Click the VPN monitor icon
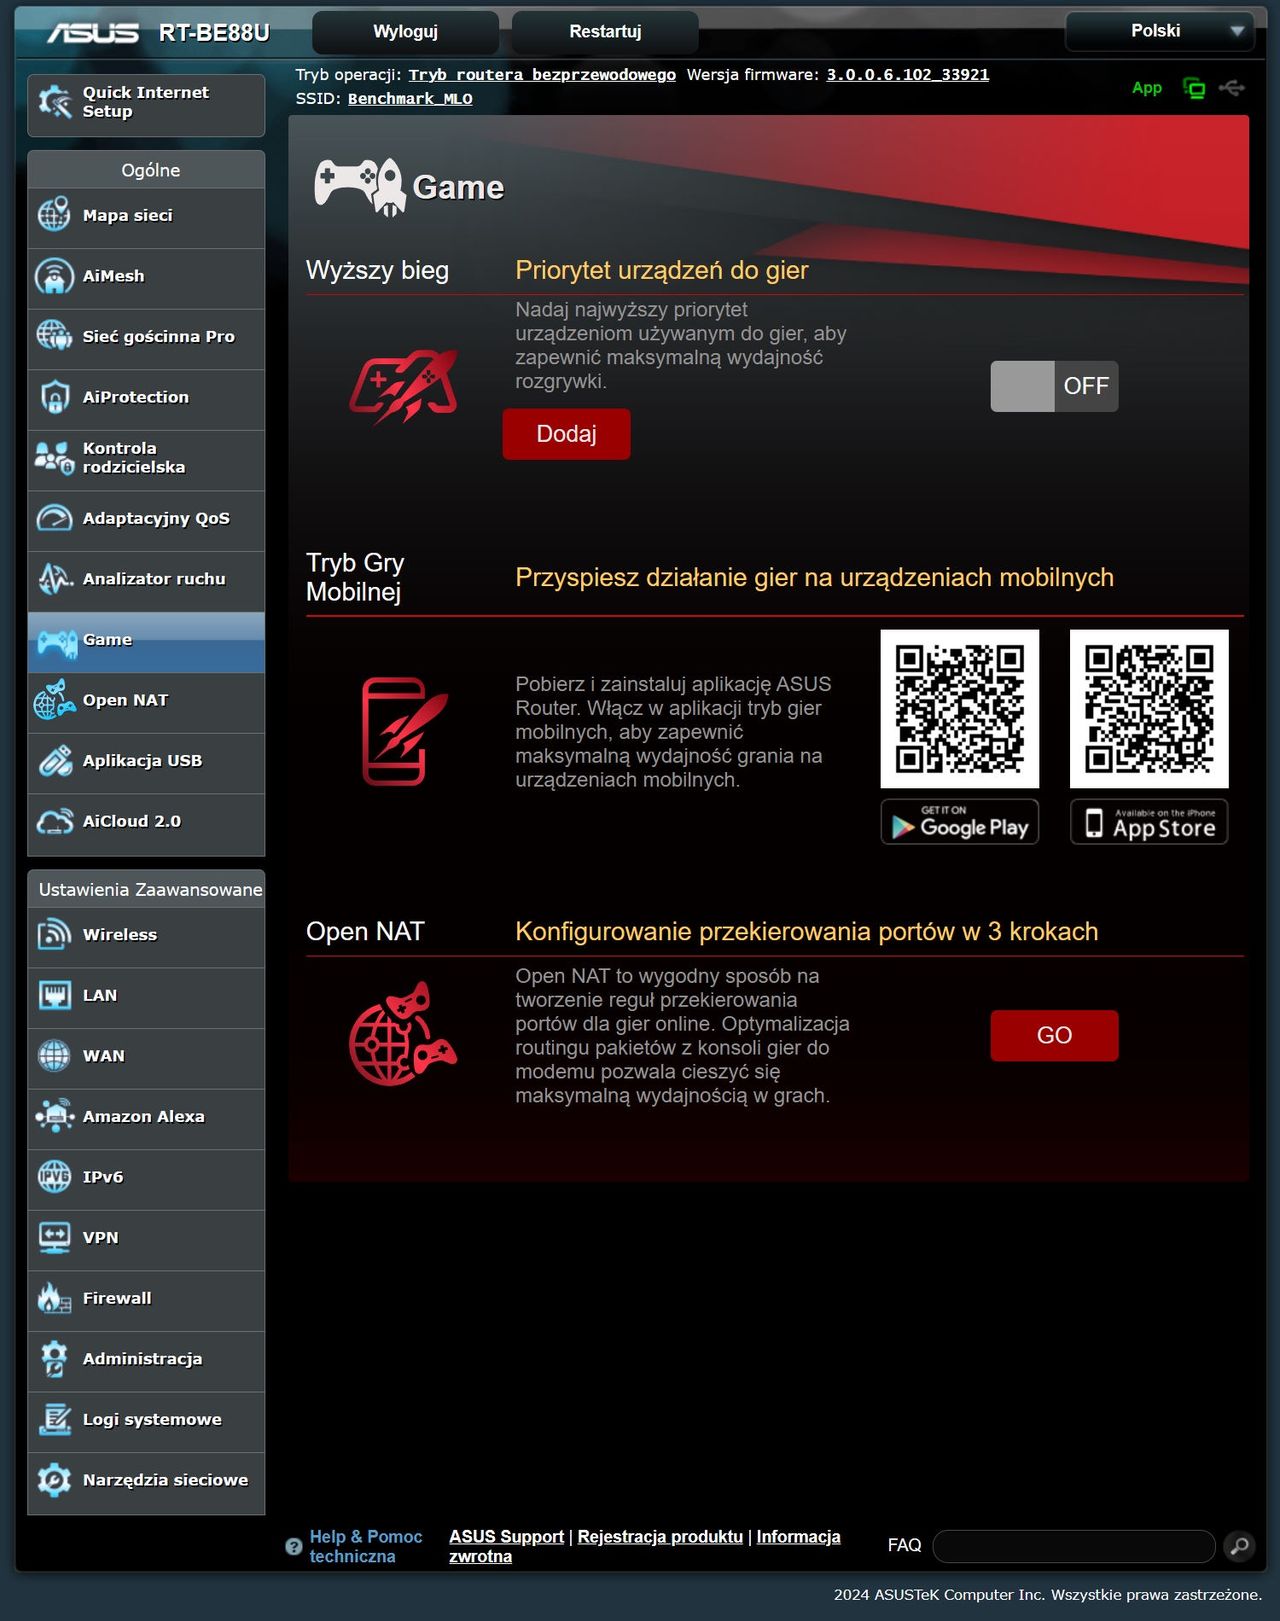Viewport: 1280px width, 1621px height. tap(54, 1238)
